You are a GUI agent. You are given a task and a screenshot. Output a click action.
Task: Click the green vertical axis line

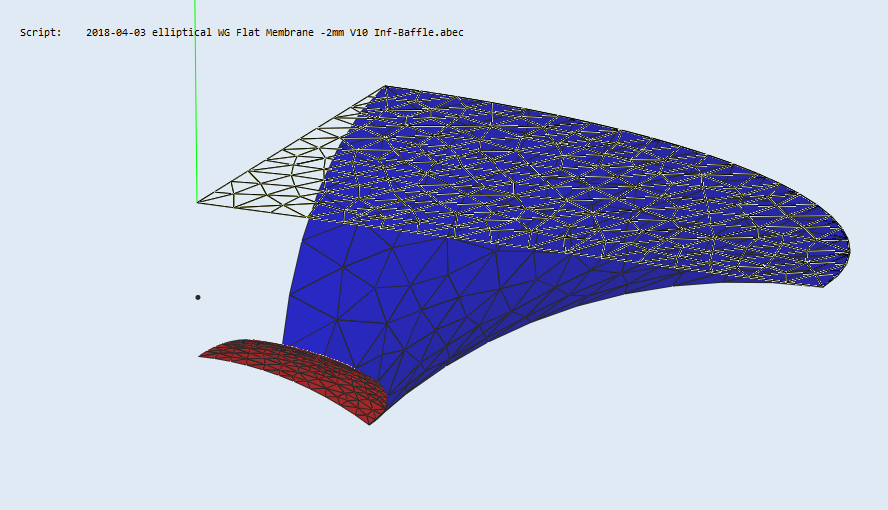pyautogui.click(x=196, y=101)
